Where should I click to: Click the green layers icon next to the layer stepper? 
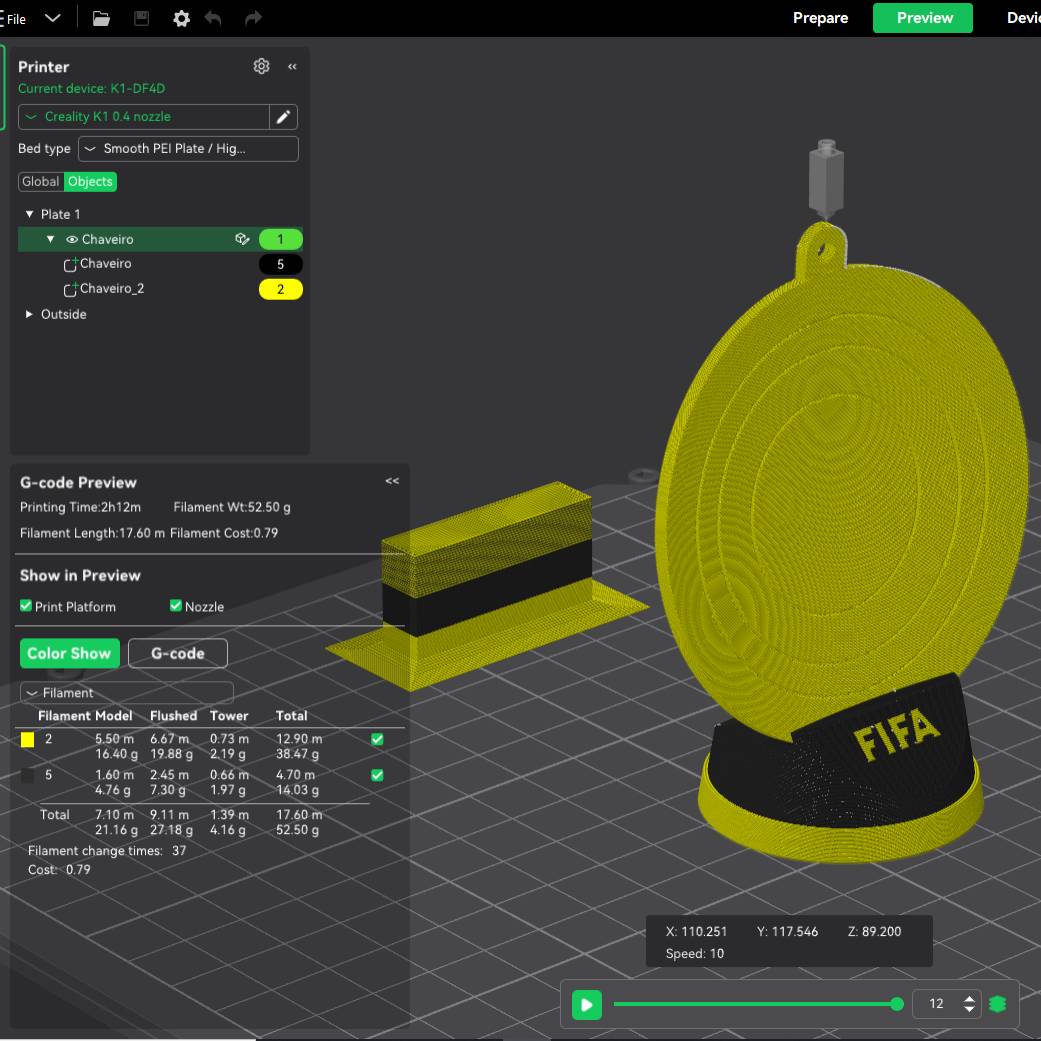pos(997,1003)
